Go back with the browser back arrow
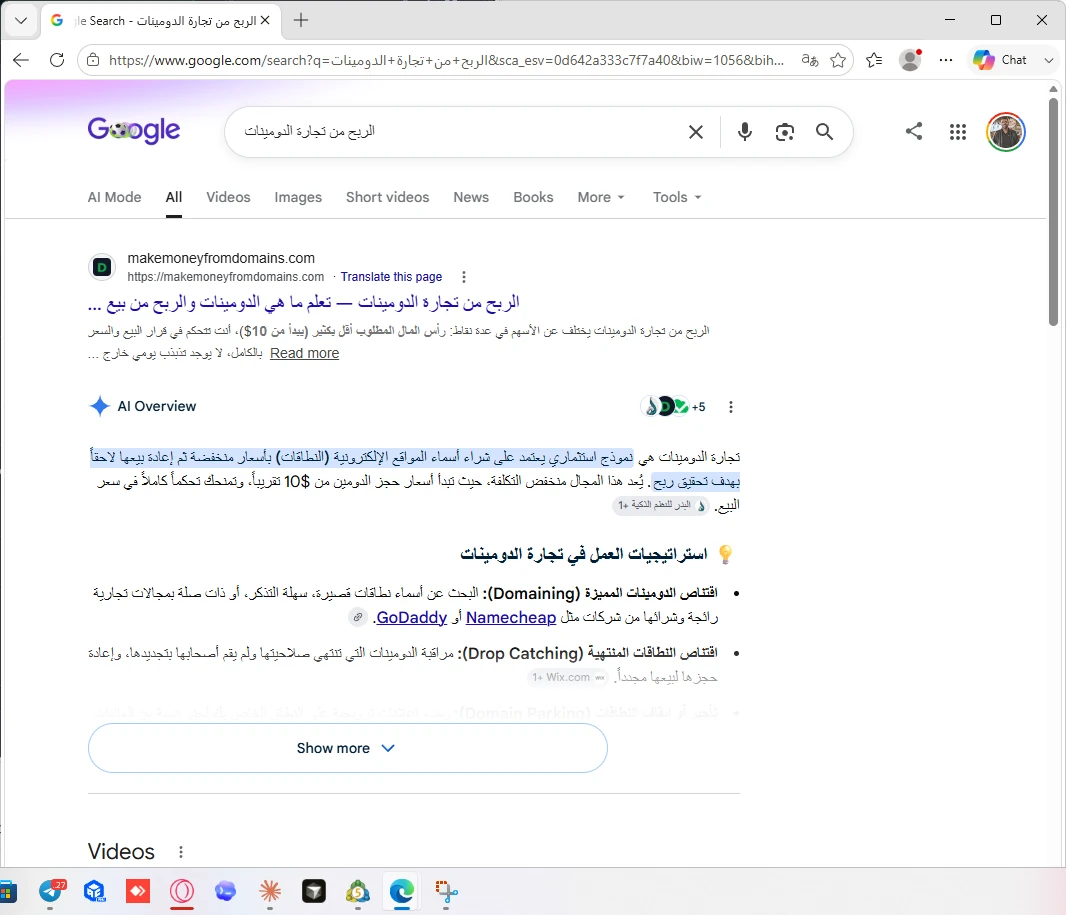Screen dimensions: 1066x915 [21, 60]
